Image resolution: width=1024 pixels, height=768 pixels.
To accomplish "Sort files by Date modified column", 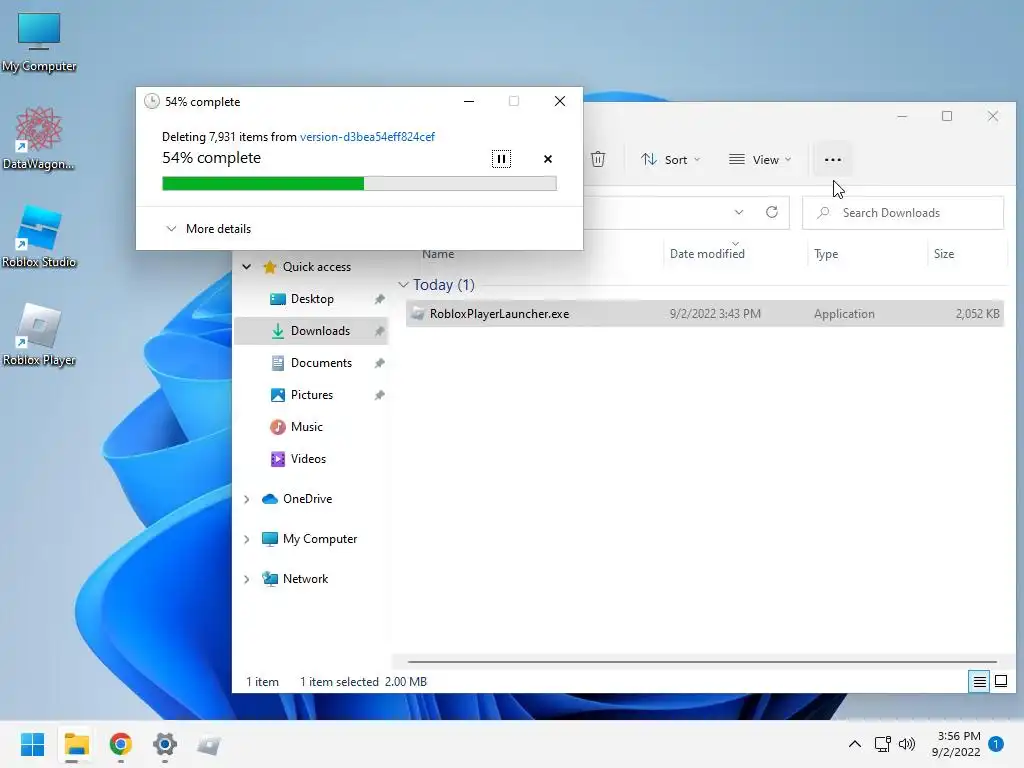I will [707, 254].
